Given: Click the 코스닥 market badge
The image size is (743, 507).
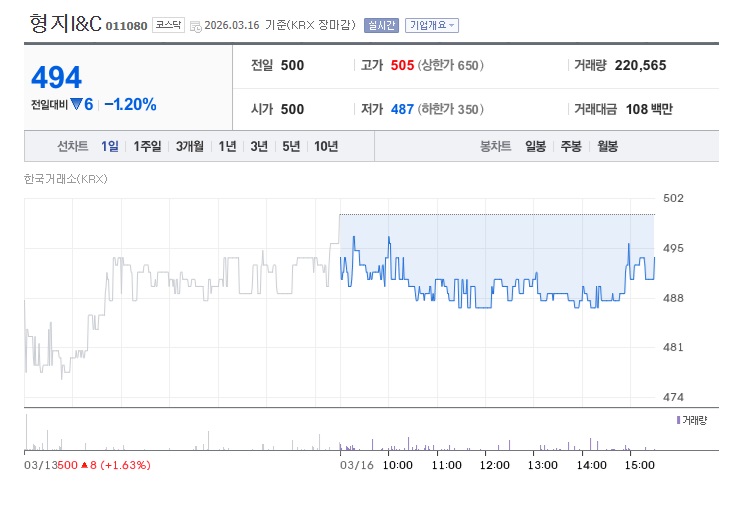Looking at the screenshot, I should [x=166, y=25].
